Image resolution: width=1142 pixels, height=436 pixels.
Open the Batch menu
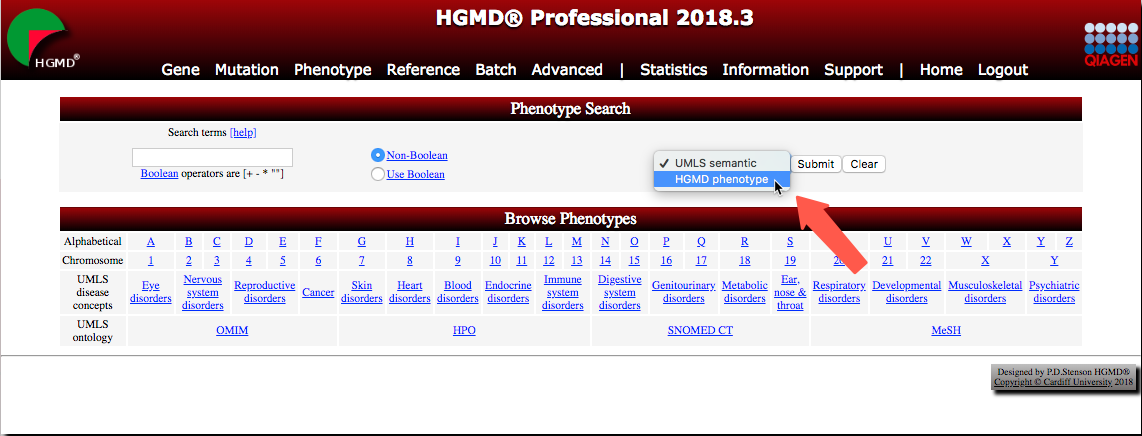point(496,70)
